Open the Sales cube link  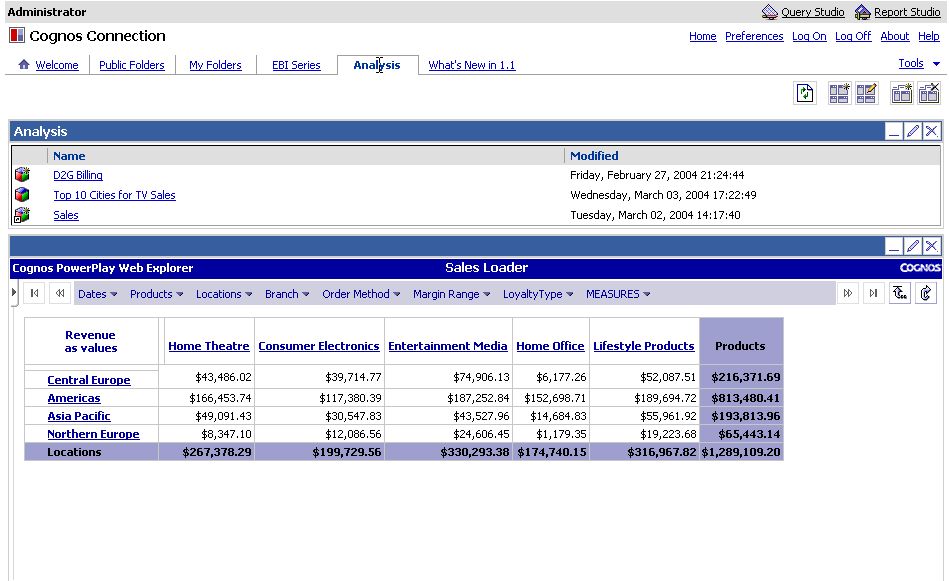pyautogui.click(x=66, y=215)
